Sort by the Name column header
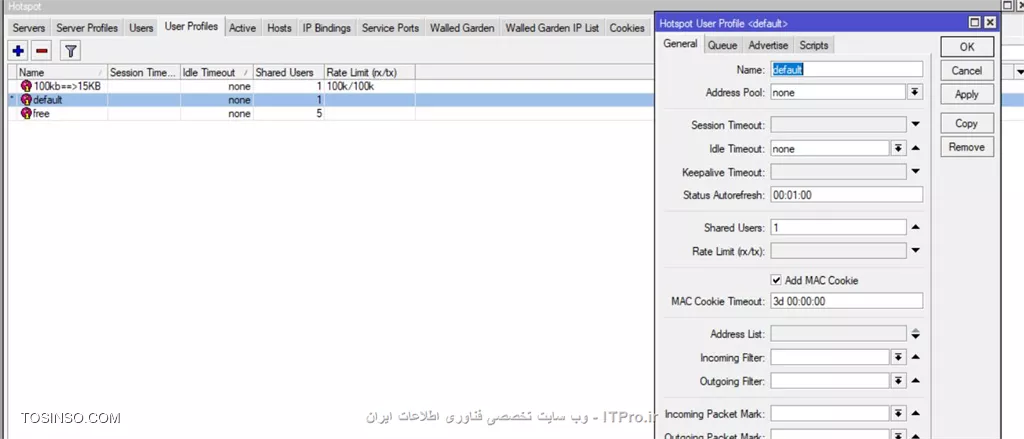 (x=61, y=73)
